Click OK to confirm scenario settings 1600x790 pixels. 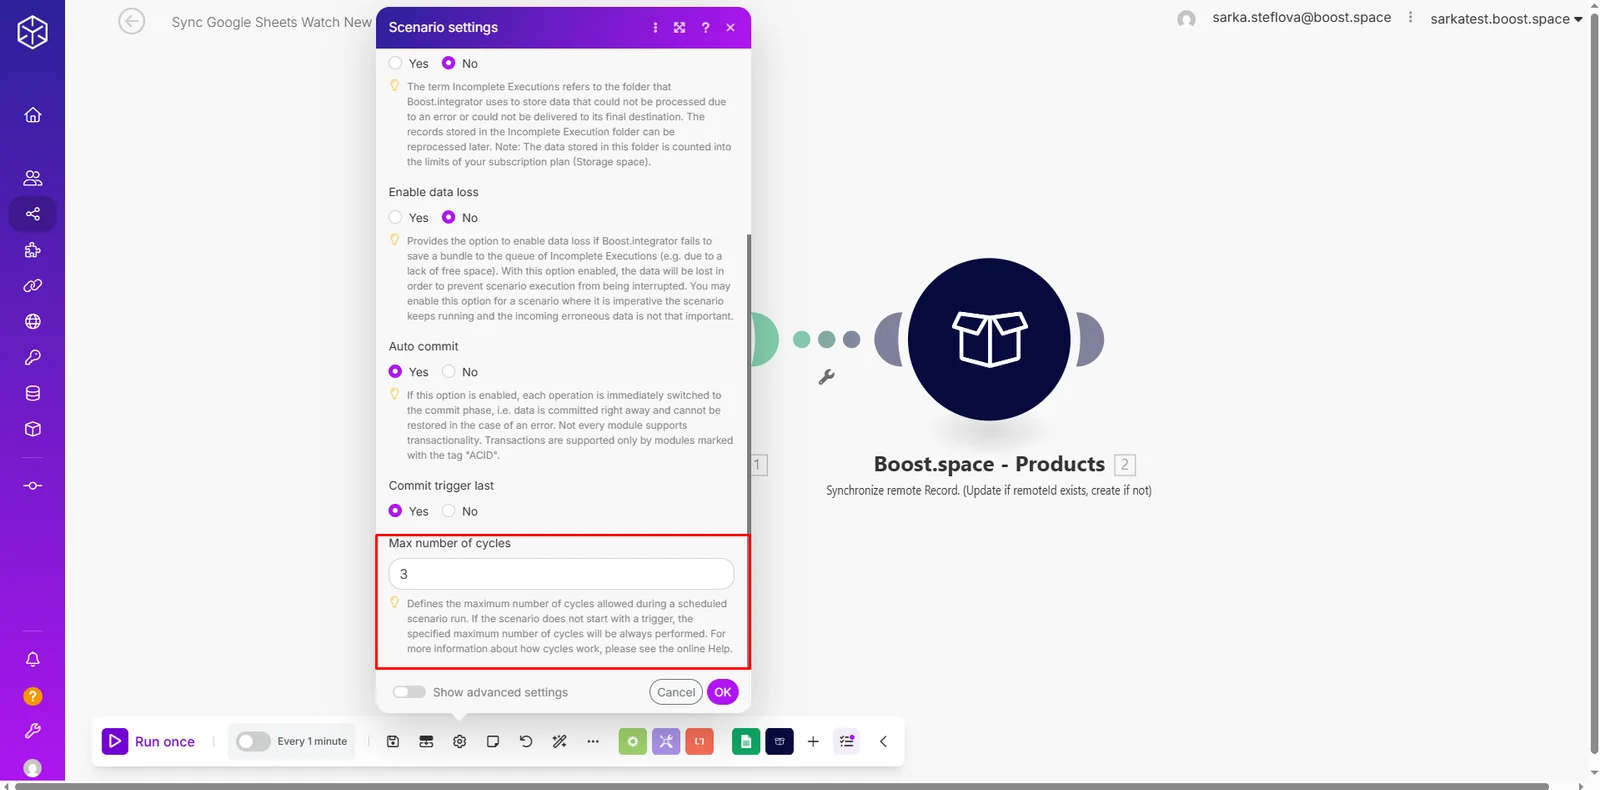(x=723, y=692)
